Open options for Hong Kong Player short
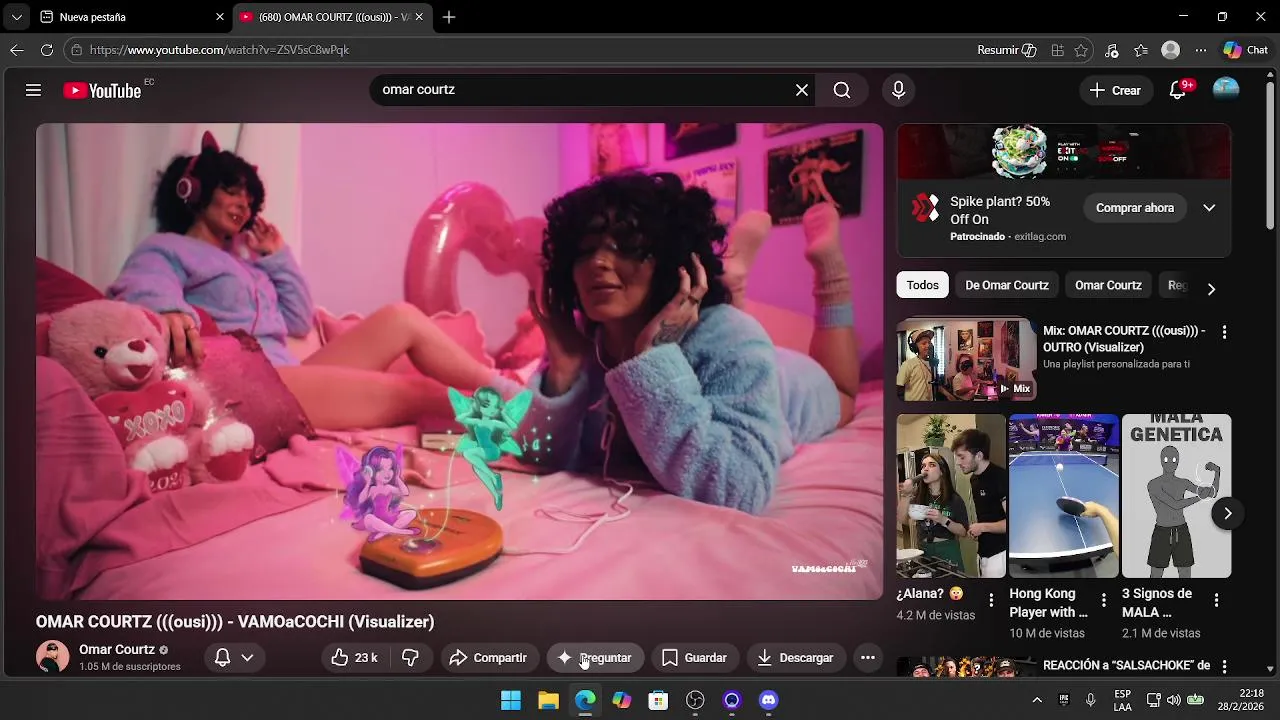The width and height of the screenshot is (1280, 720). tap(1104, 600)
